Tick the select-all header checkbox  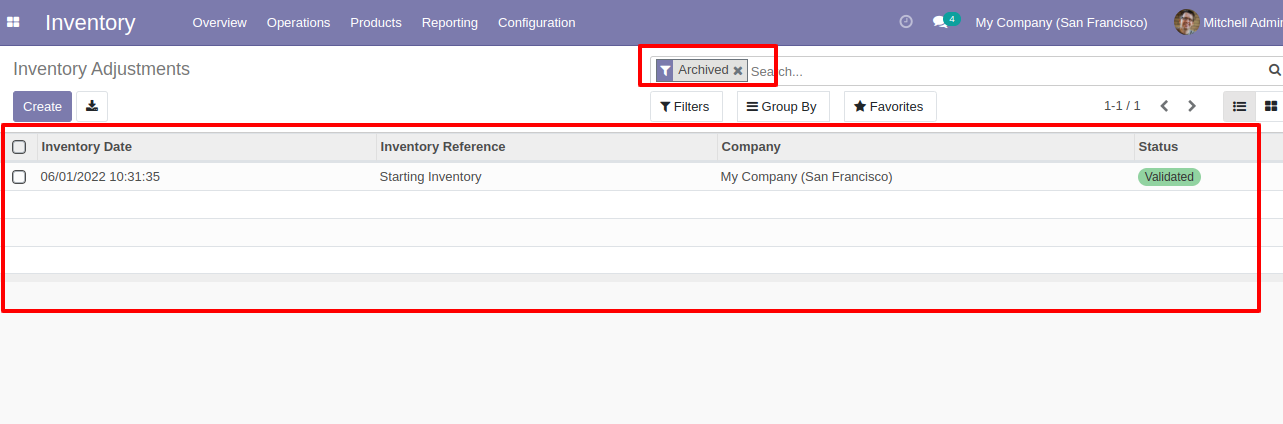(19, 147)
